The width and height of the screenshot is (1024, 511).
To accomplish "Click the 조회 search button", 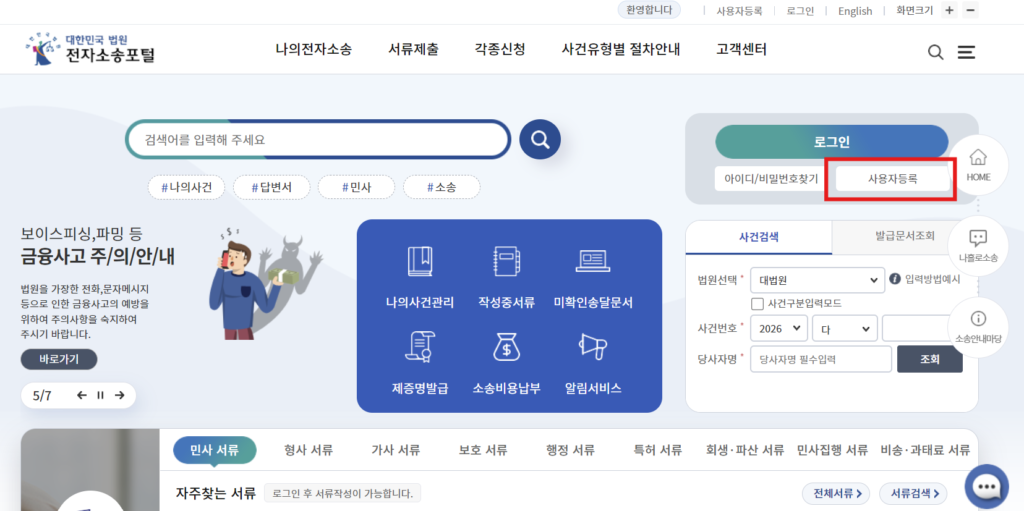I will 930,359.
